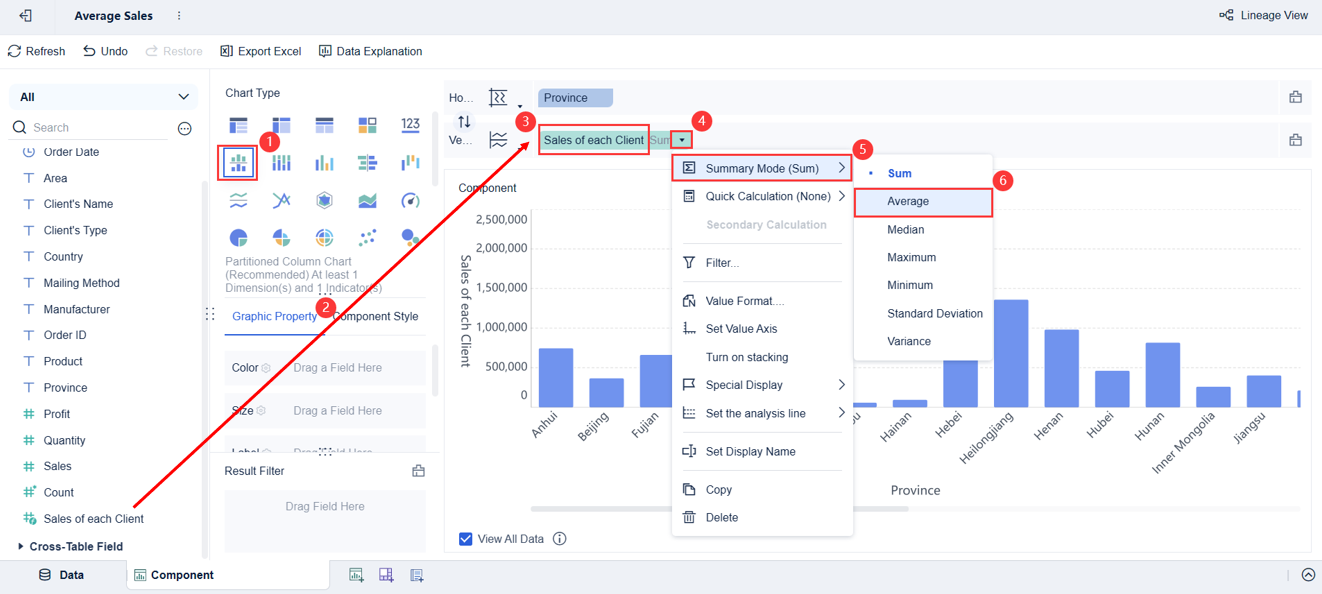Select the area chart type icon
Screen dimensions: 1322x594
click(x=369, y=200)
